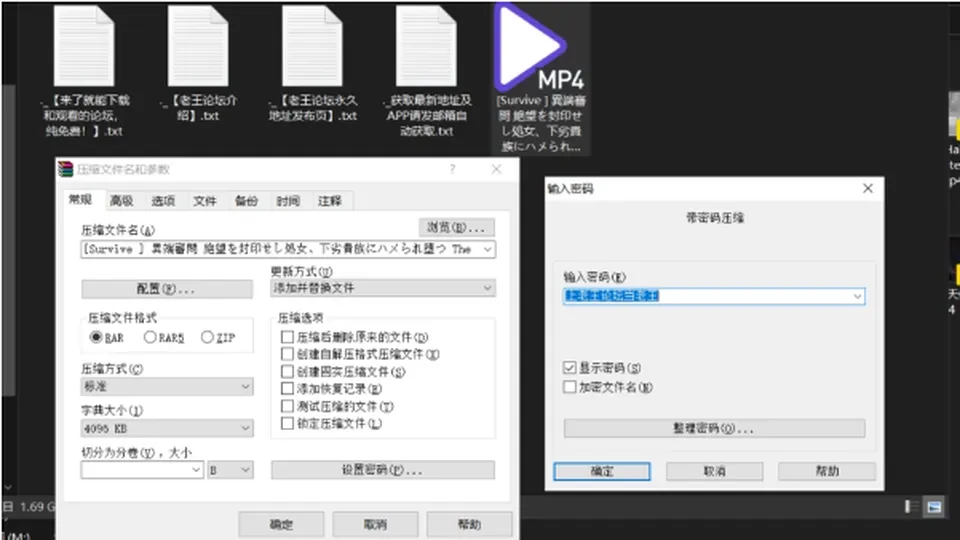
Task: Cancel the password dialog with 取消
Action: pyautogui.click(x=714, y=471)
